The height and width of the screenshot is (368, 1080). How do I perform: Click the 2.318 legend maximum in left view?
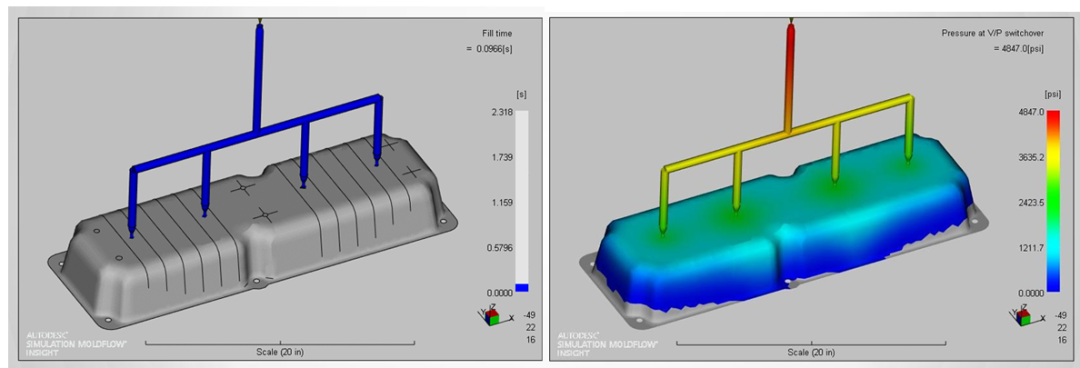(x=500, y=112)
